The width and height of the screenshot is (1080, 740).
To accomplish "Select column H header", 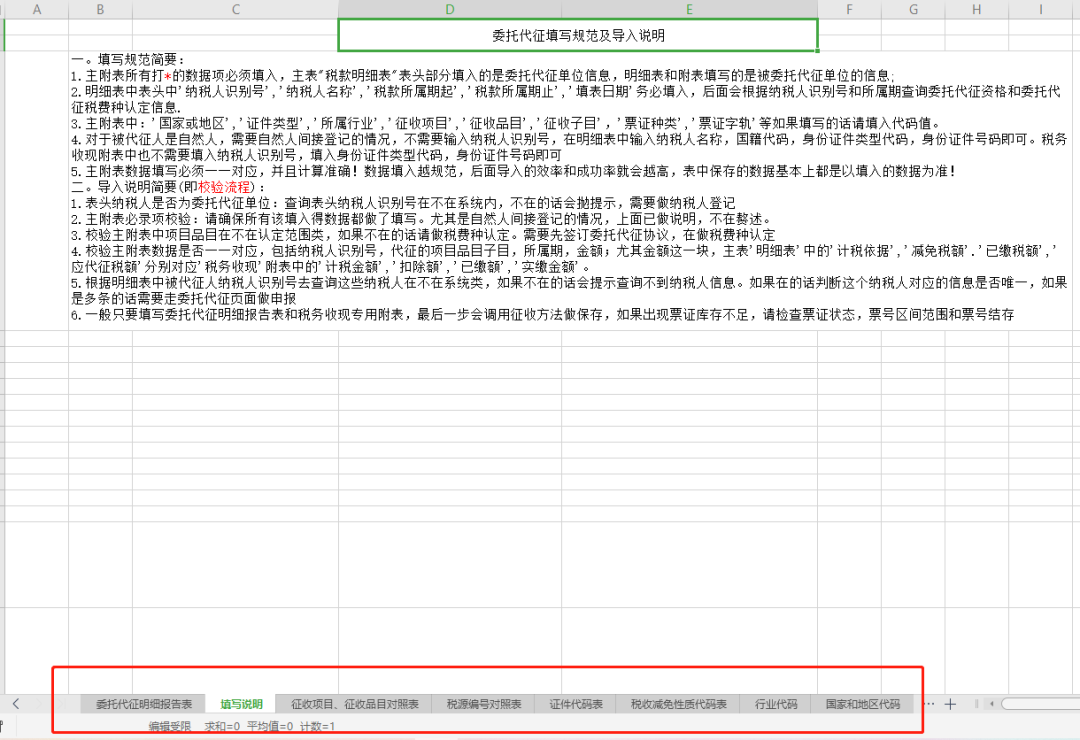I will click(977, 9).
